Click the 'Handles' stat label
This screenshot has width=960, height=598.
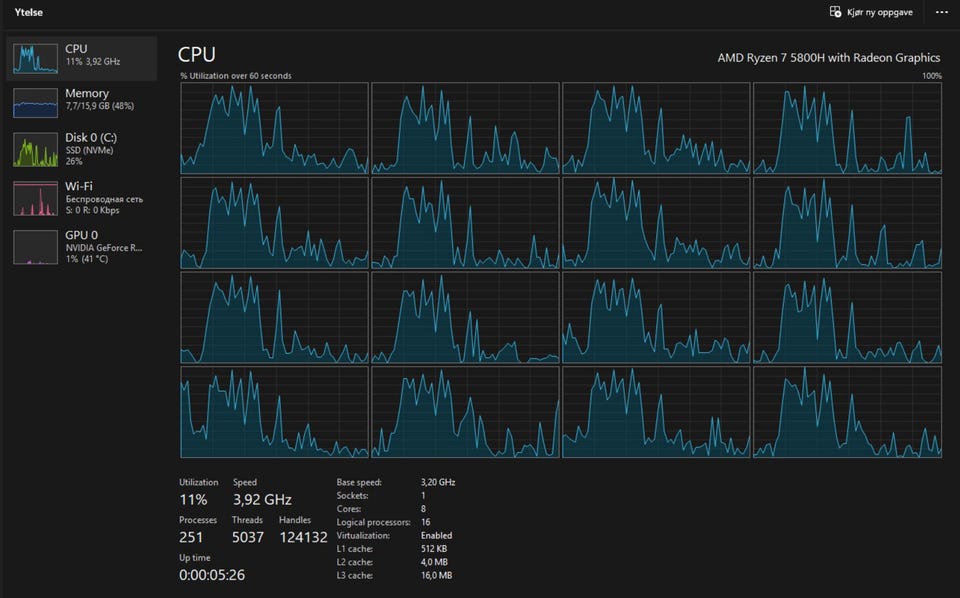(295, 520)
